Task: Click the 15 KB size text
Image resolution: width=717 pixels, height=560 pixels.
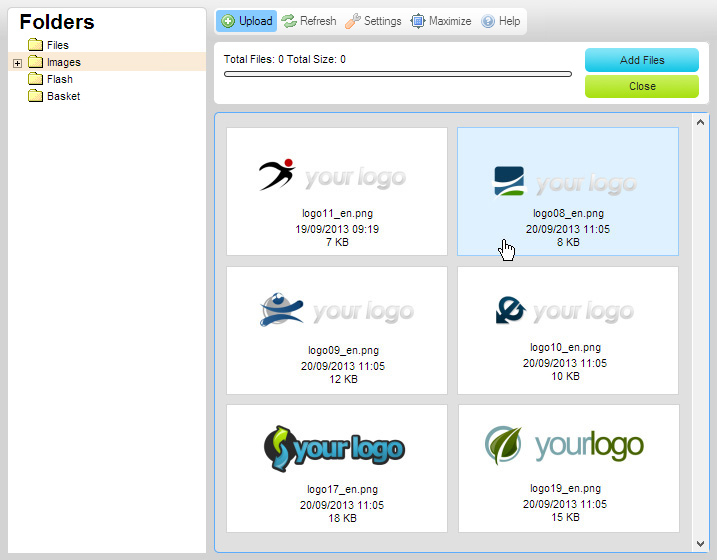Action: pos(565,517)
